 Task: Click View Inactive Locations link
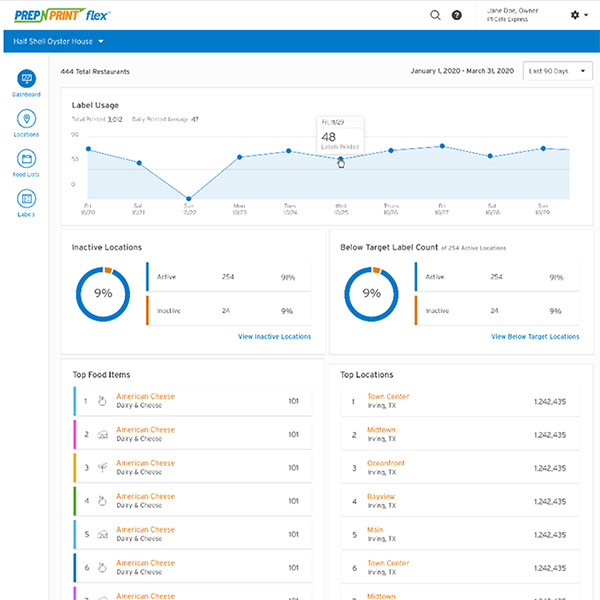(274, 337)
